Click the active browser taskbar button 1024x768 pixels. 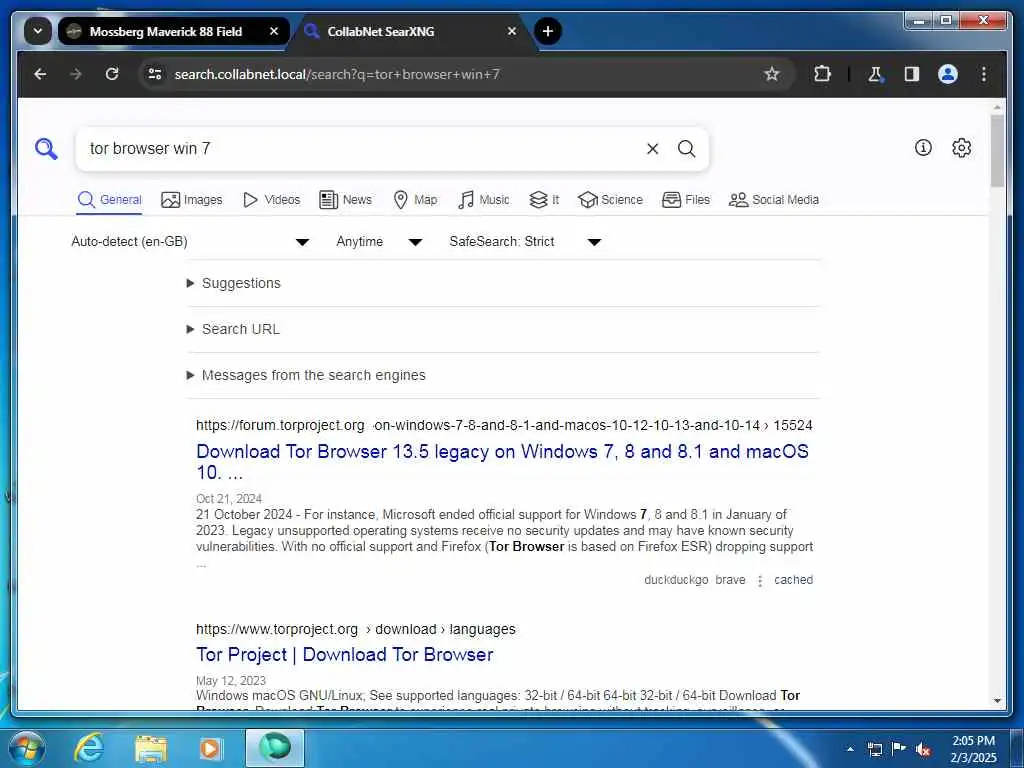point(275,748)
